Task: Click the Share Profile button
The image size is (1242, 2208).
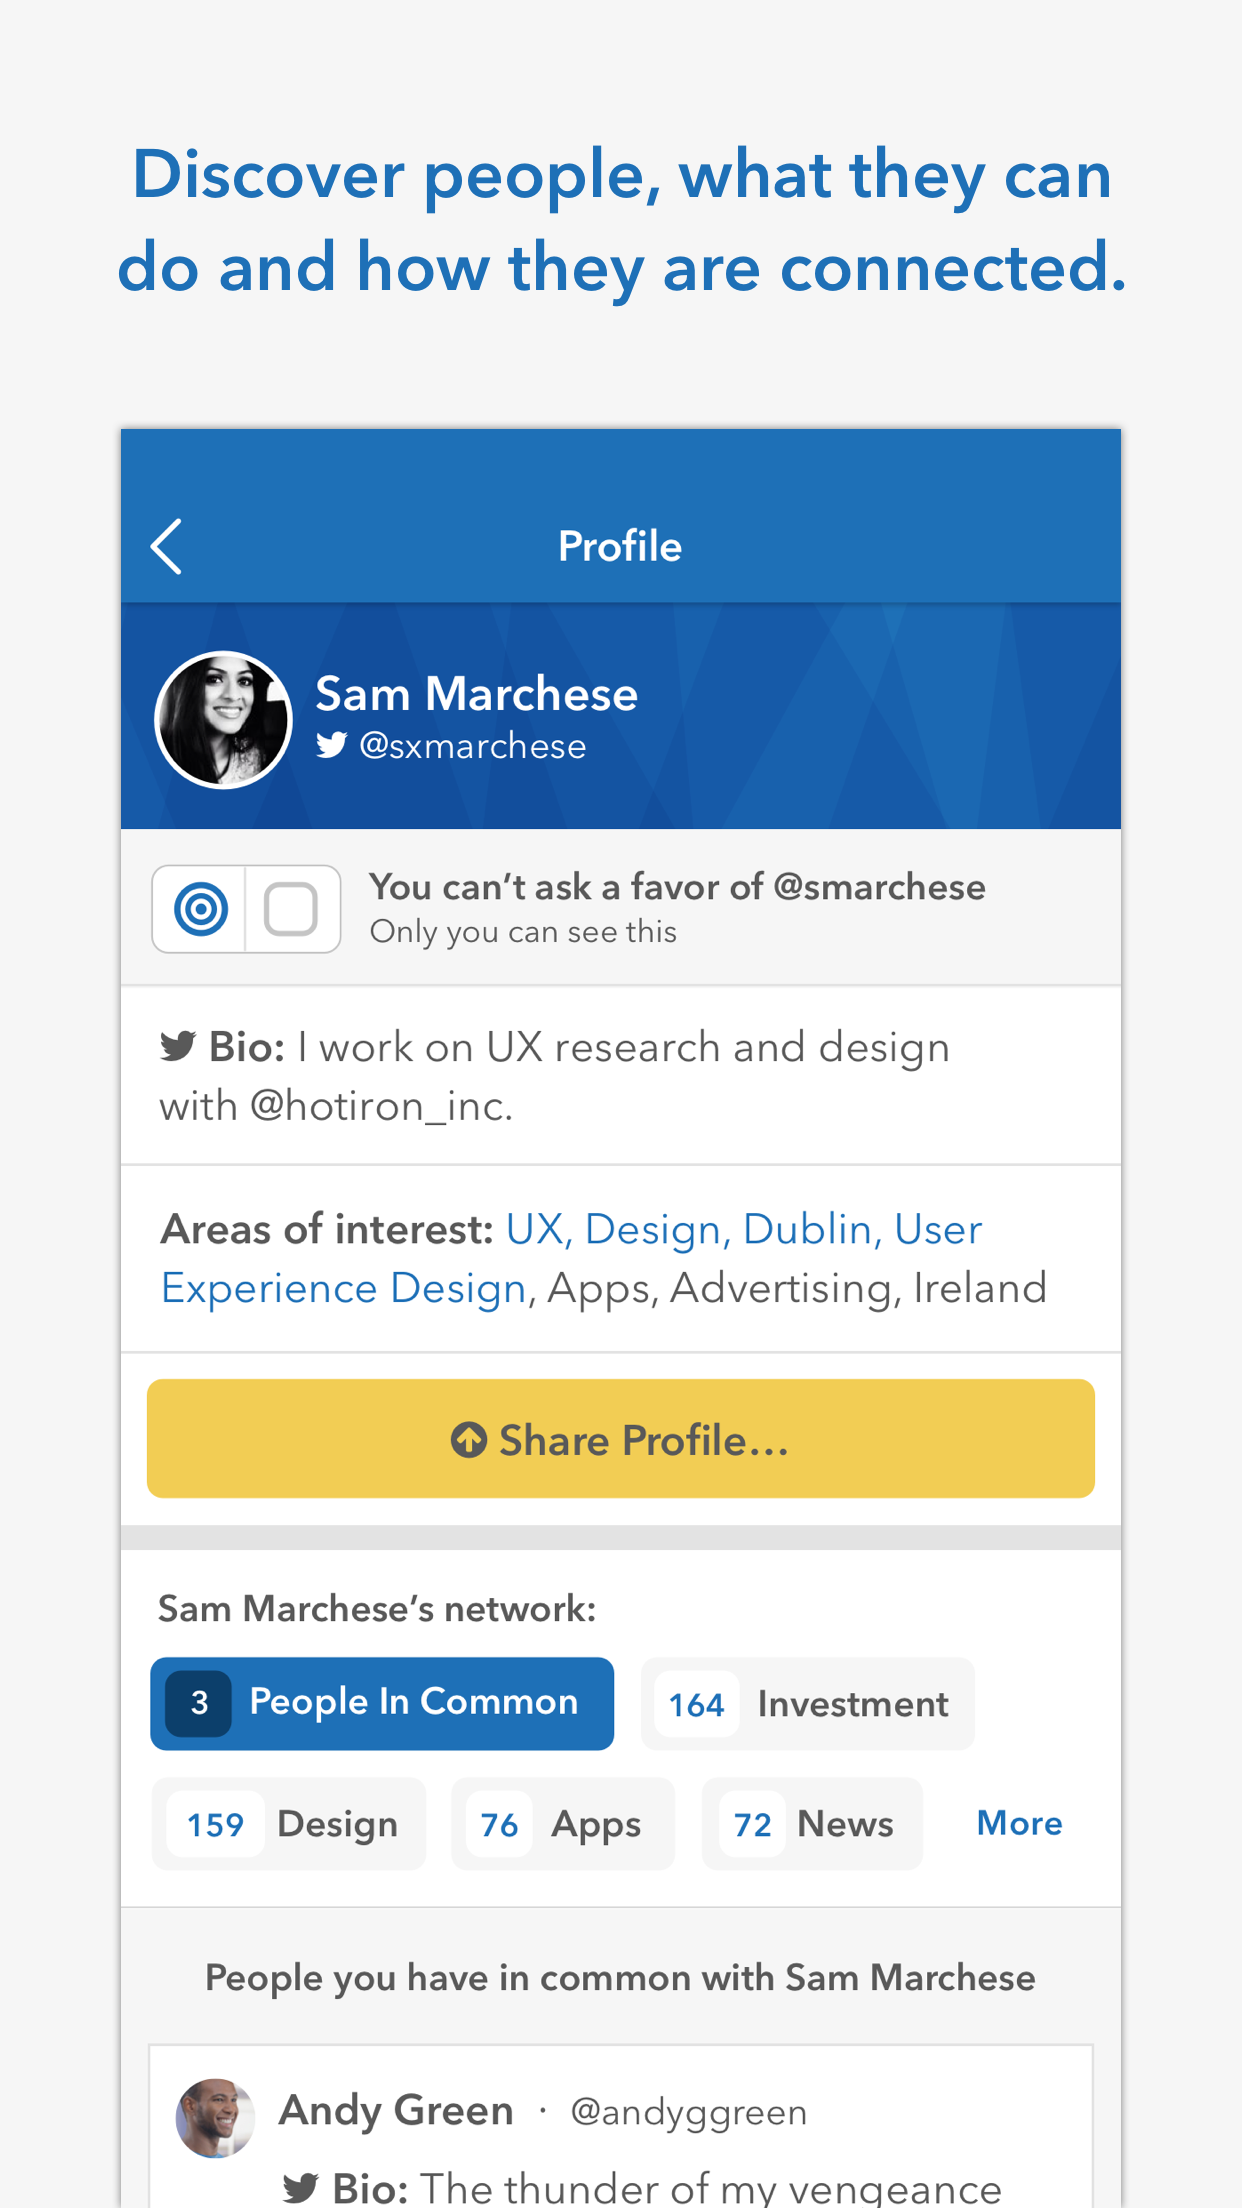Action: click(x=621, y=1438)
